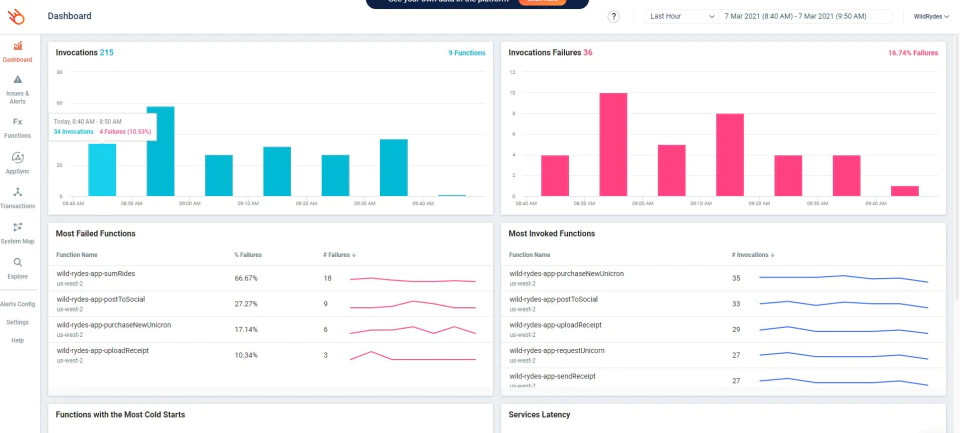The width and height of the screenshot is (960, 433).
Task: Click the date range field 7 Mar 2021
Action: pos(805,17)
